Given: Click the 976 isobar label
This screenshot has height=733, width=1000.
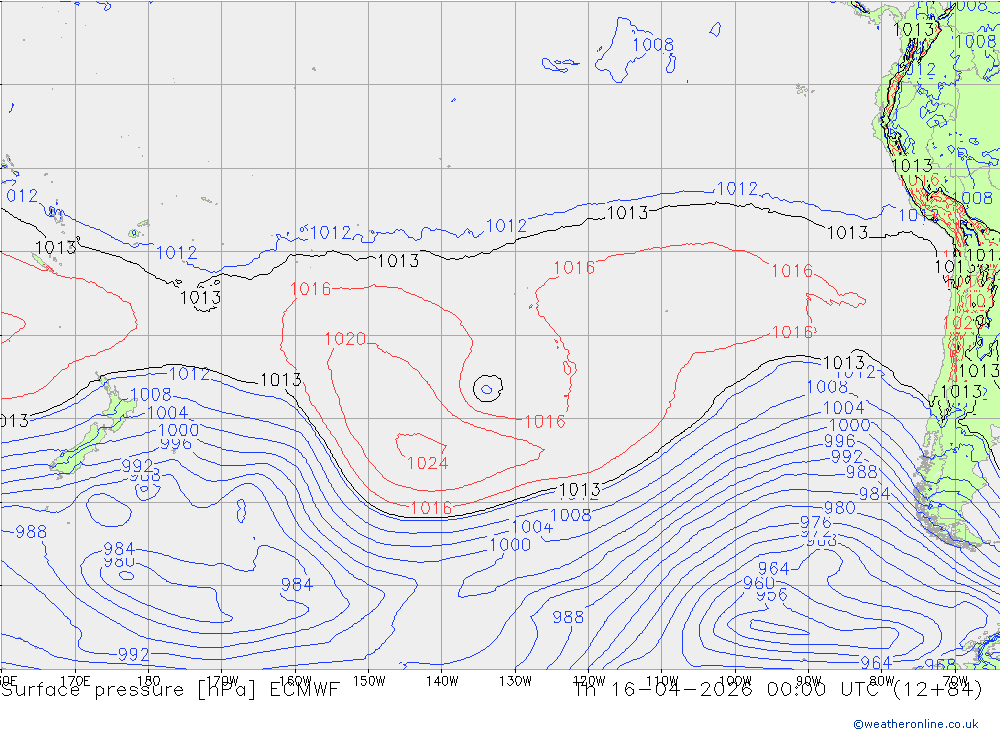Looking at the screenshot, I should click(816, 523).
